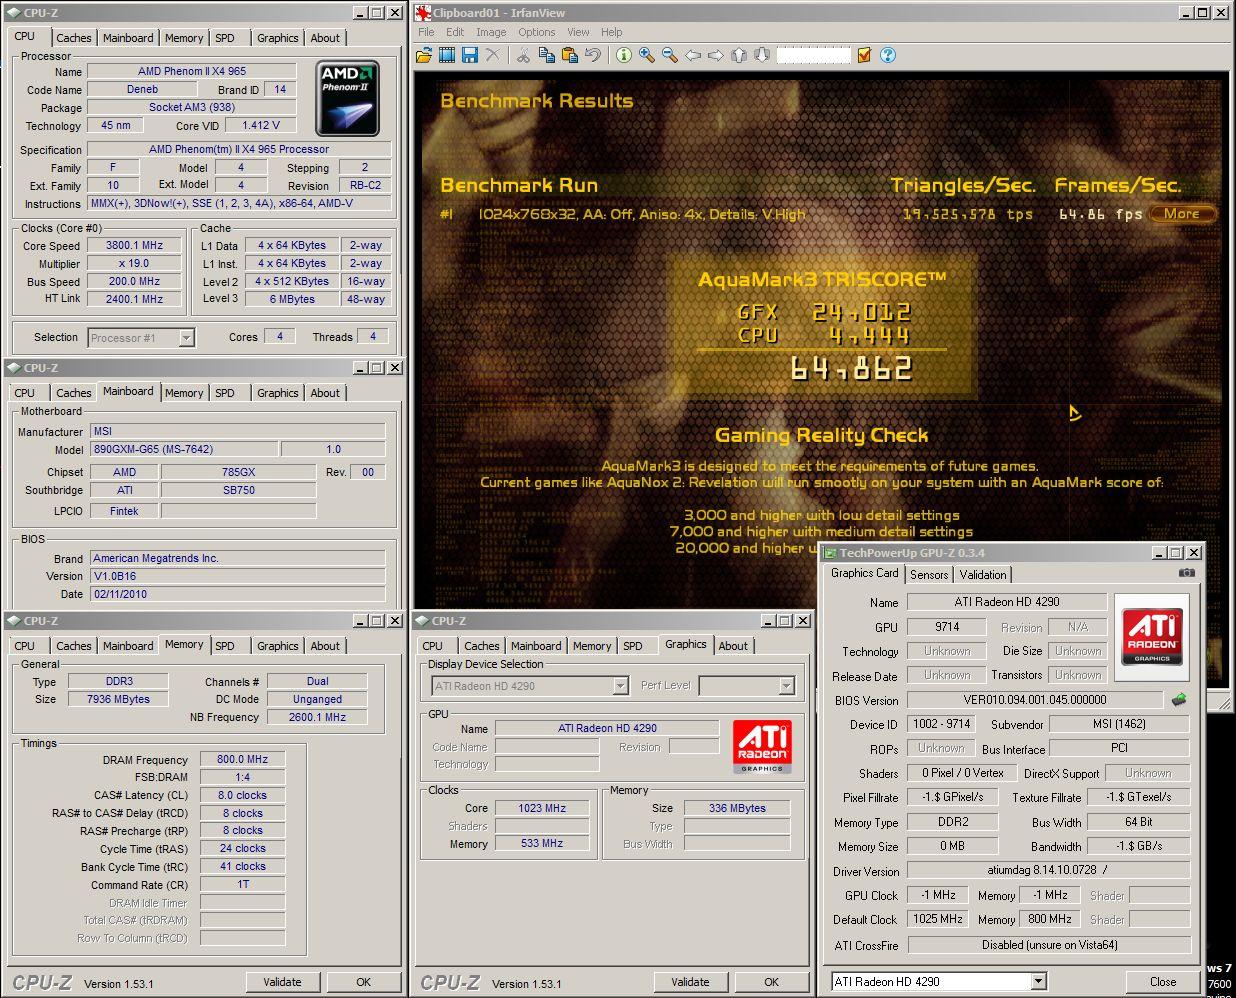1236x998 pixels.
Task: Click GPU-Z ATI CrossFire Disabled field
Action: (x=1048, y=945)
